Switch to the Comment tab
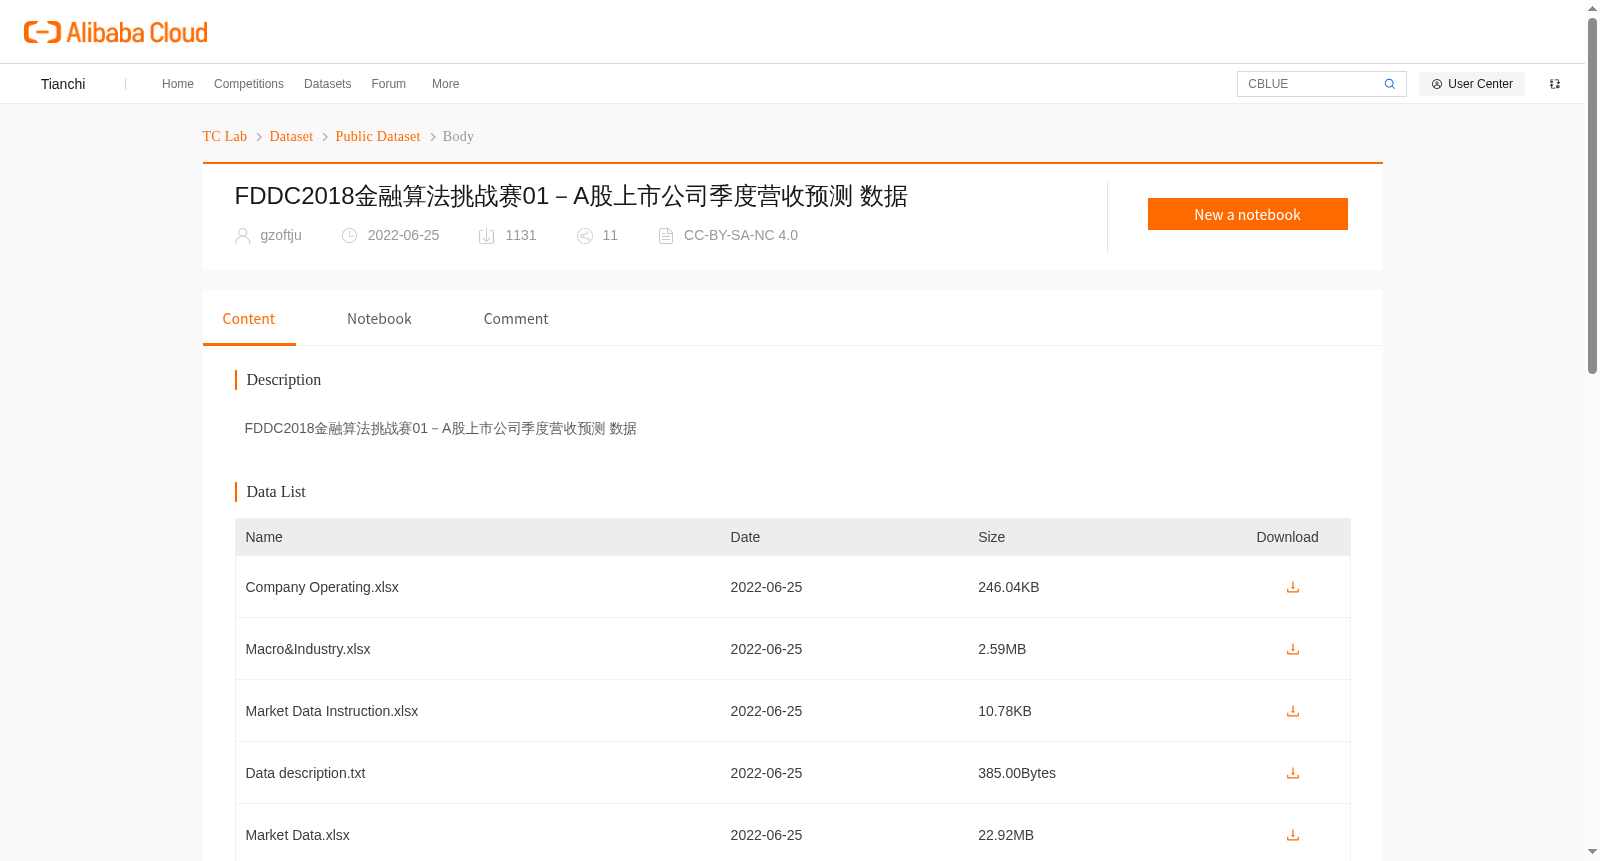This screenshot has width=1600, height=861. 516,319
